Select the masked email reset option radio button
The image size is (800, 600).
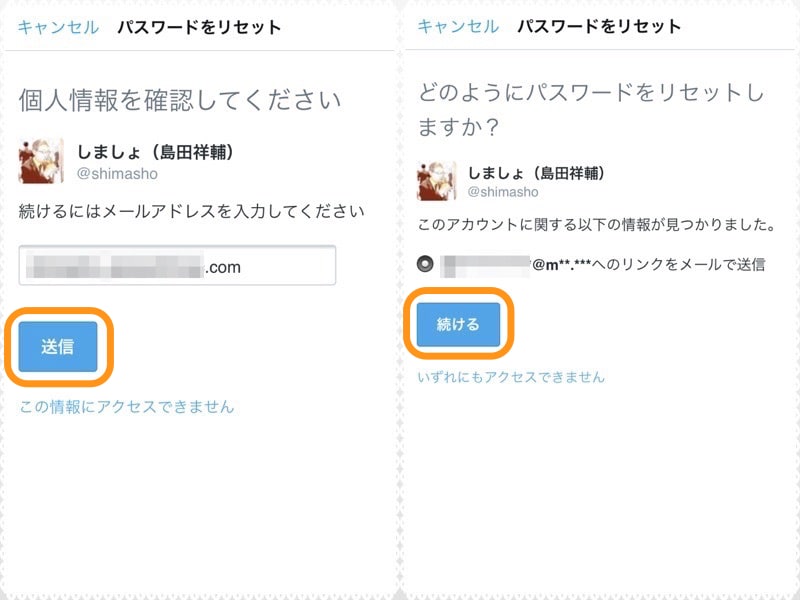point(425,262)
